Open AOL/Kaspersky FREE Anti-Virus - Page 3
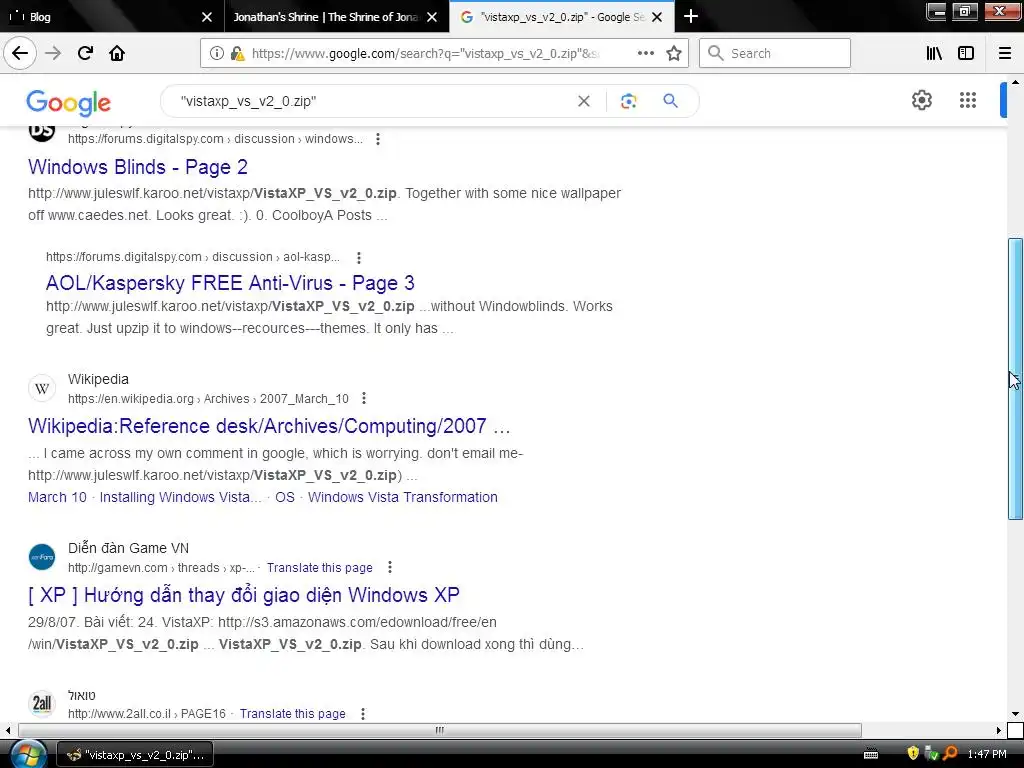1024x768 pixels. [x=230, y=283]
